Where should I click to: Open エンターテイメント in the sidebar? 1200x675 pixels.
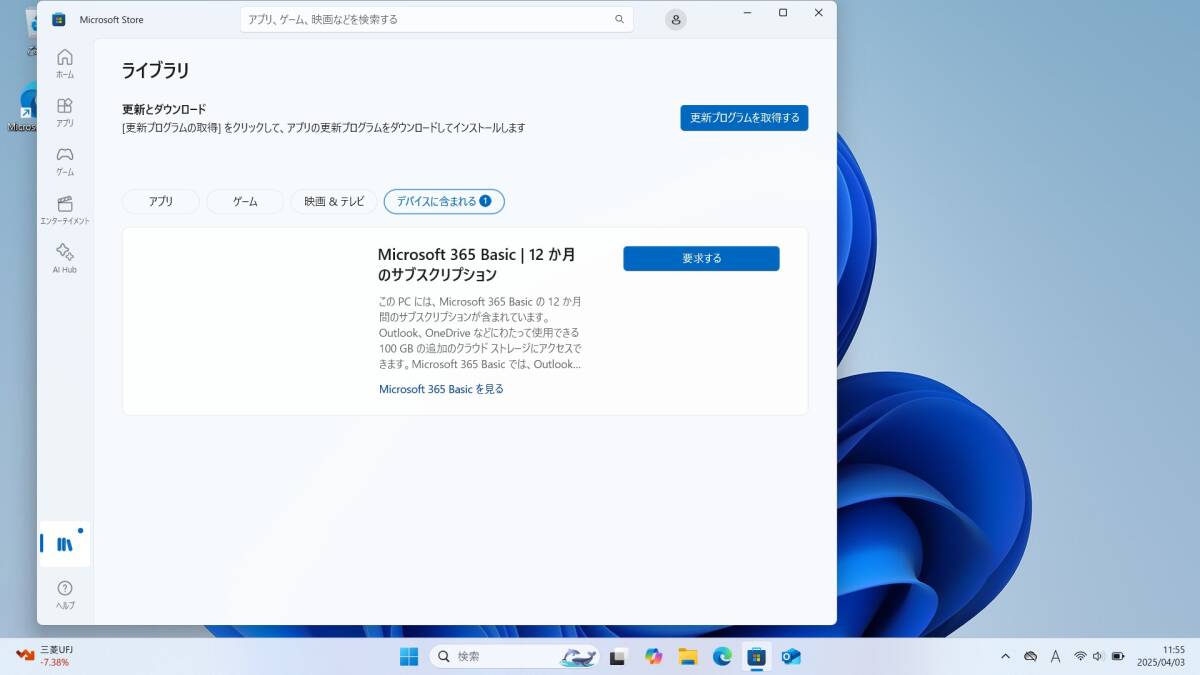64,210
